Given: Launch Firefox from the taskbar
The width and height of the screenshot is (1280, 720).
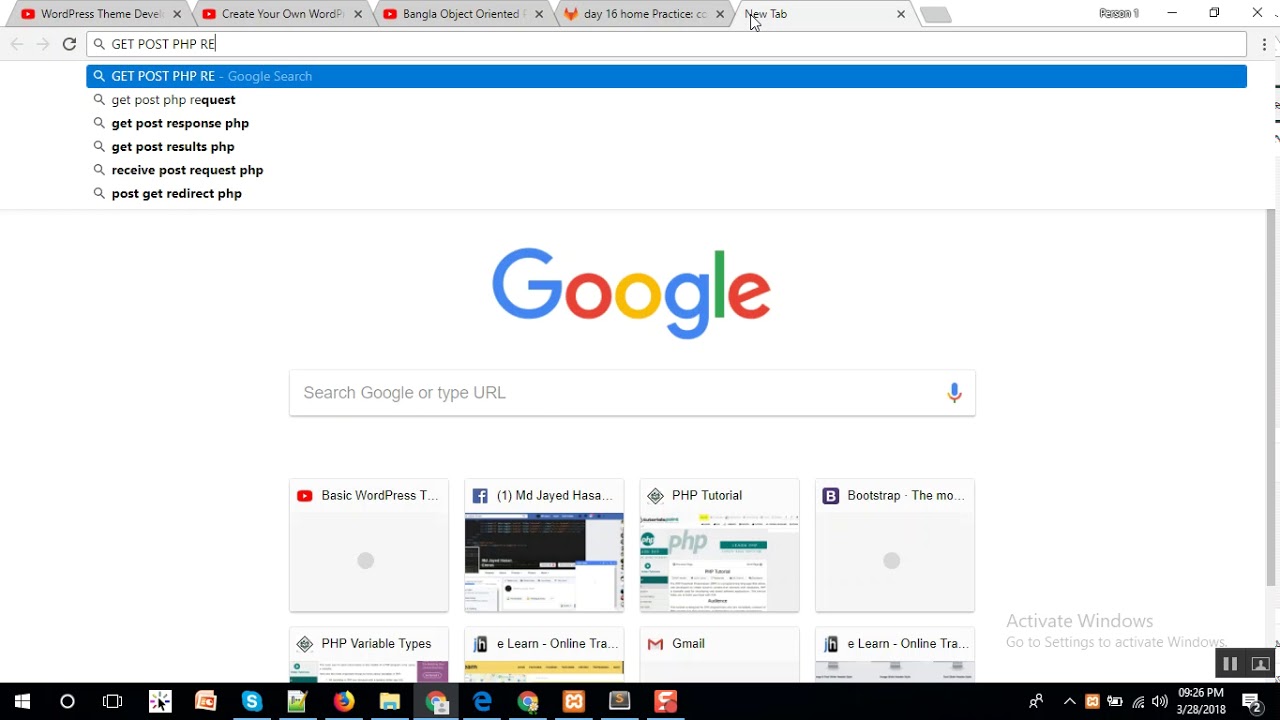Looking at the screenshot, I should coord(343,702).
